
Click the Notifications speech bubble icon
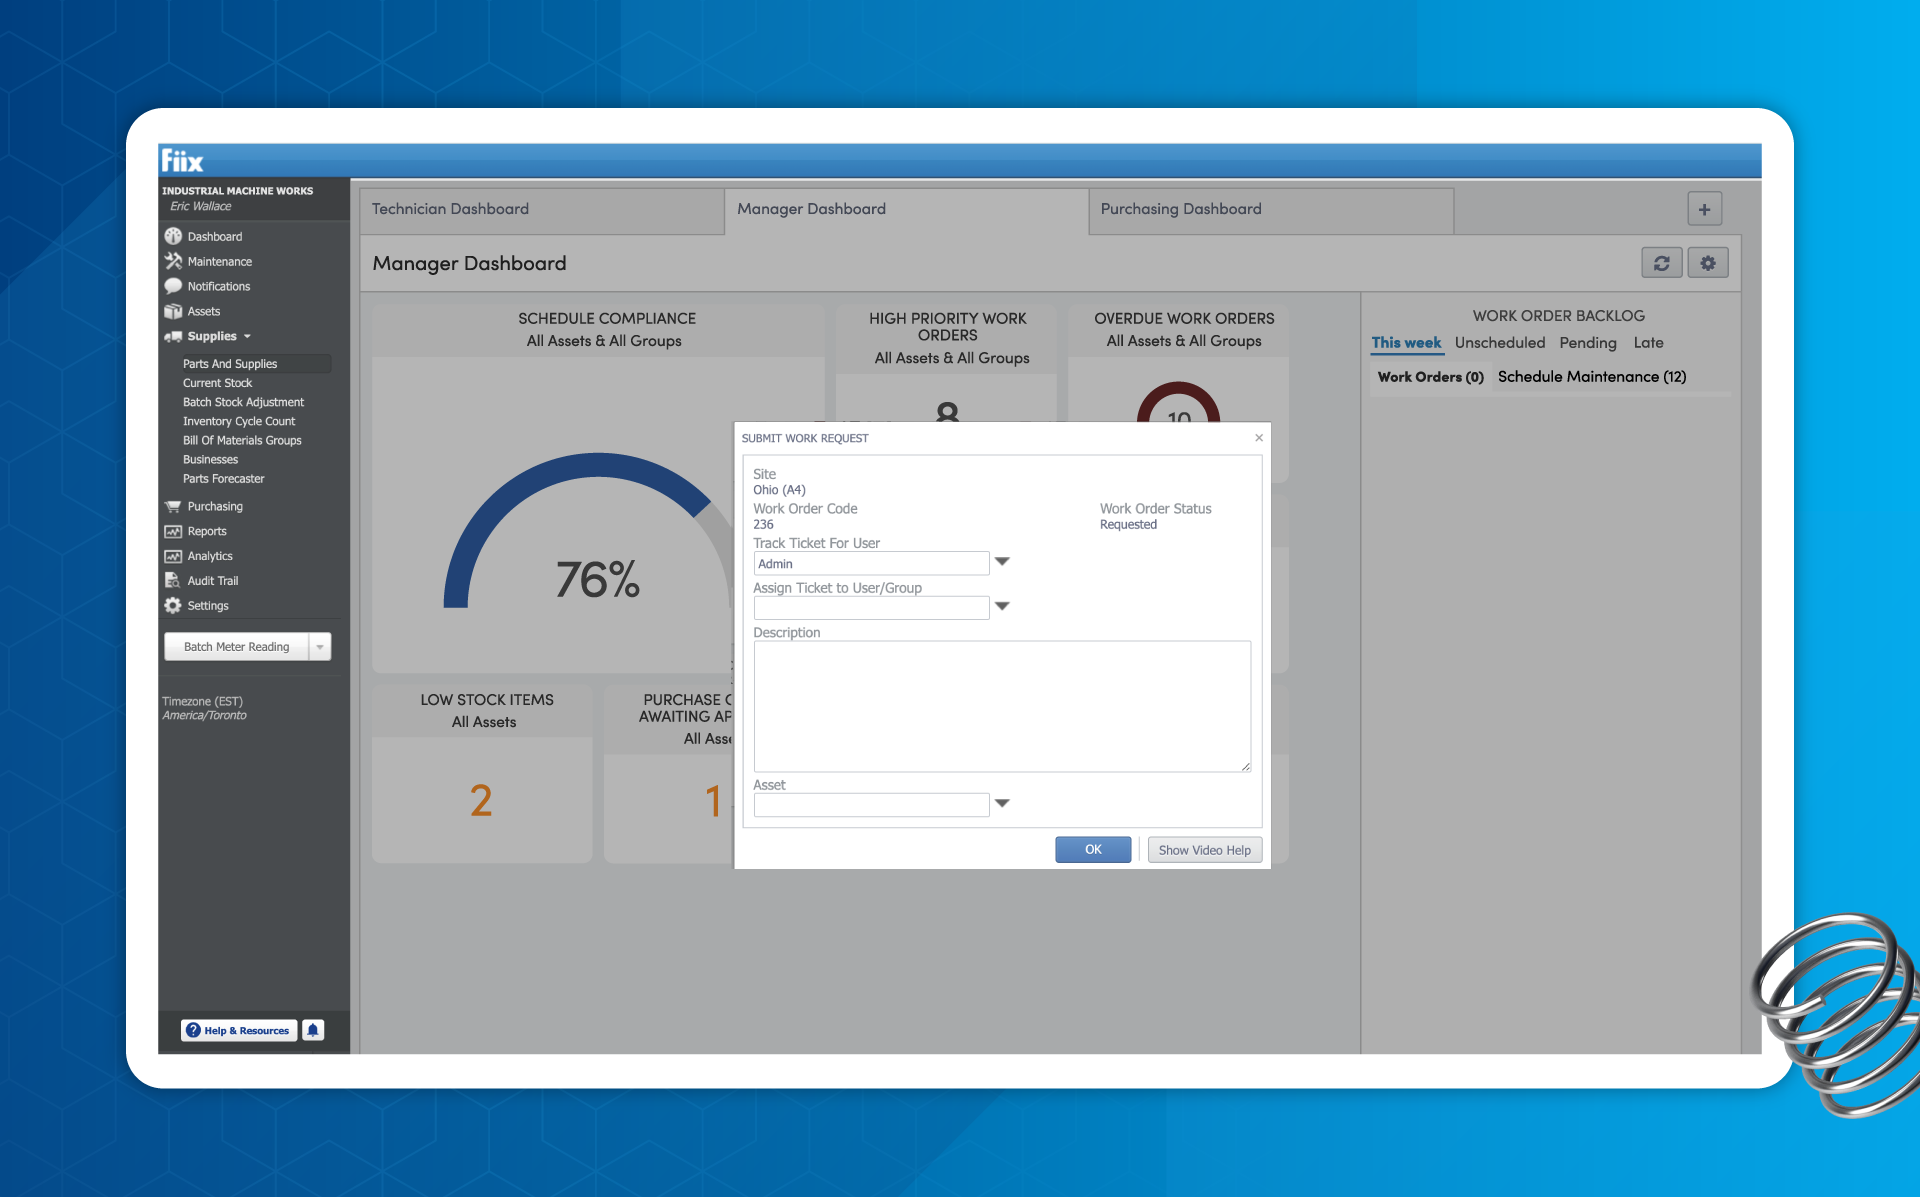[173, 286]
